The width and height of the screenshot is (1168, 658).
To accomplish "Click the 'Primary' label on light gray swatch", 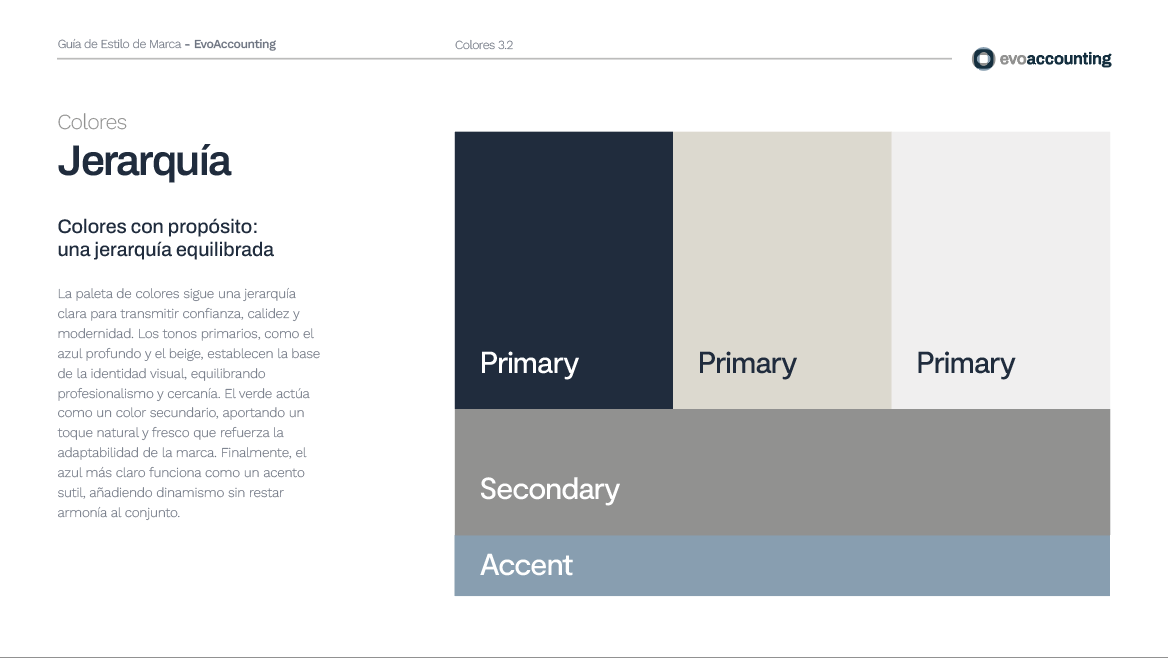I will [965, 363].
